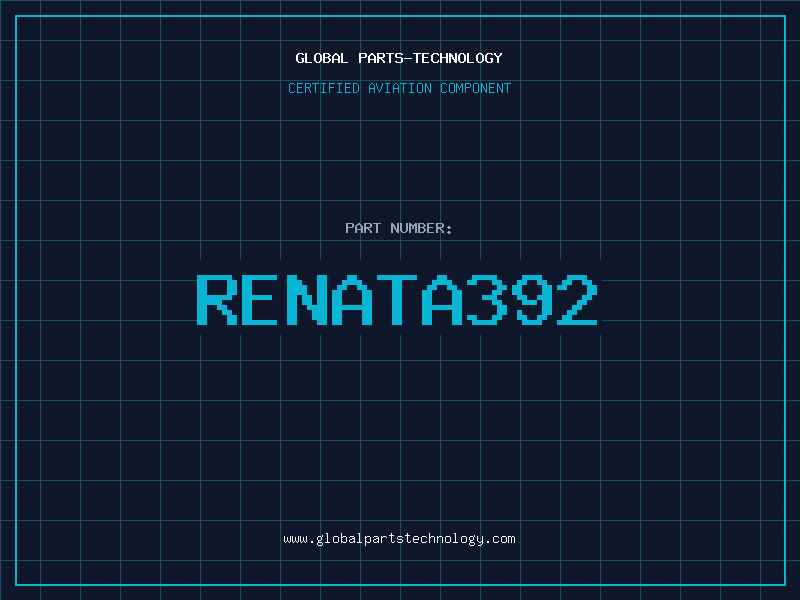Click the word PART in the label
The height and width of the screenshot is (600, 800).
point(362,228)
